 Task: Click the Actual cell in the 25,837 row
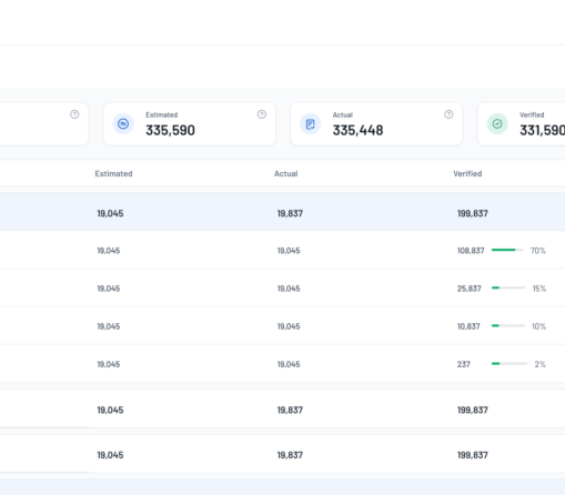coord(289,288)
